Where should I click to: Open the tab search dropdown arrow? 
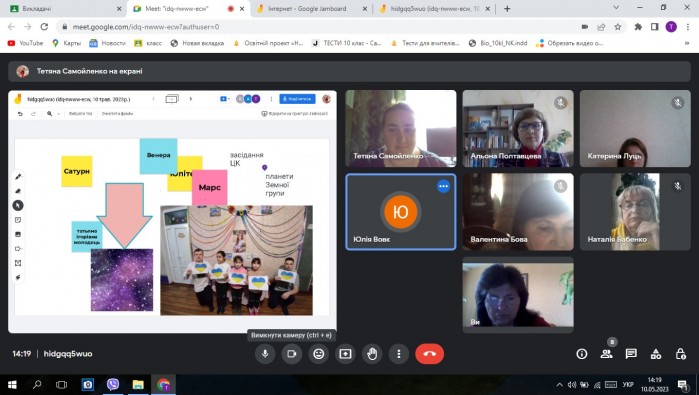[616, 8]
